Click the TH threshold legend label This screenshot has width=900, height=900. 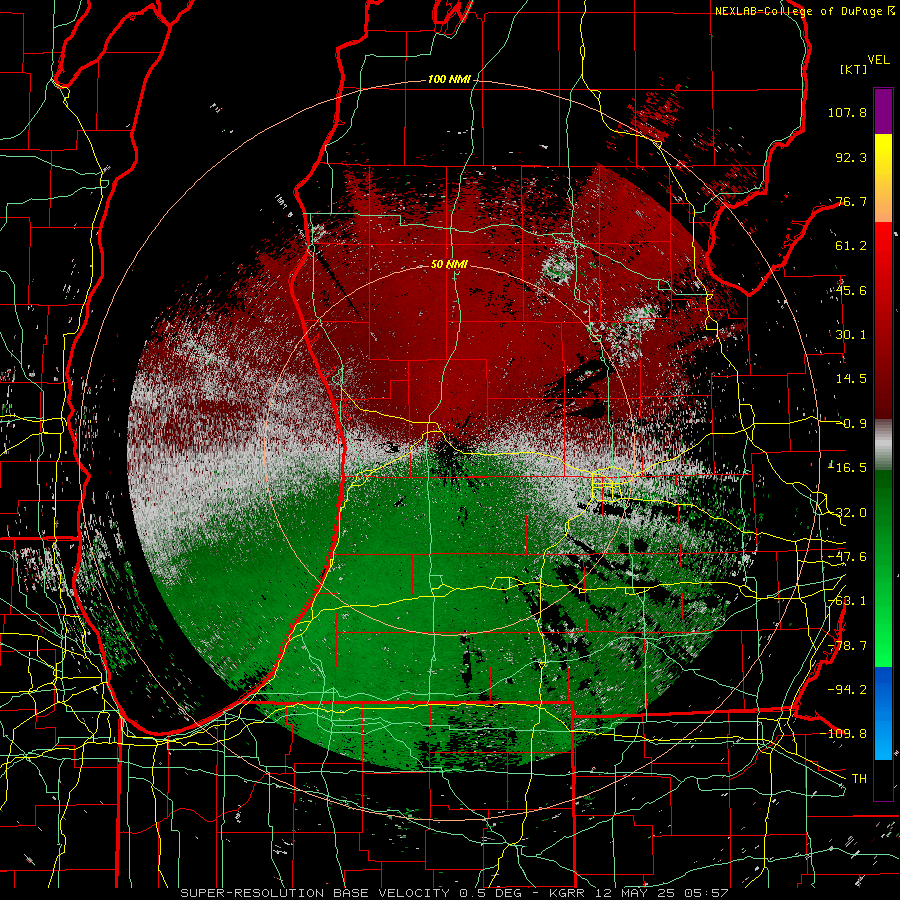click(859, 779)
